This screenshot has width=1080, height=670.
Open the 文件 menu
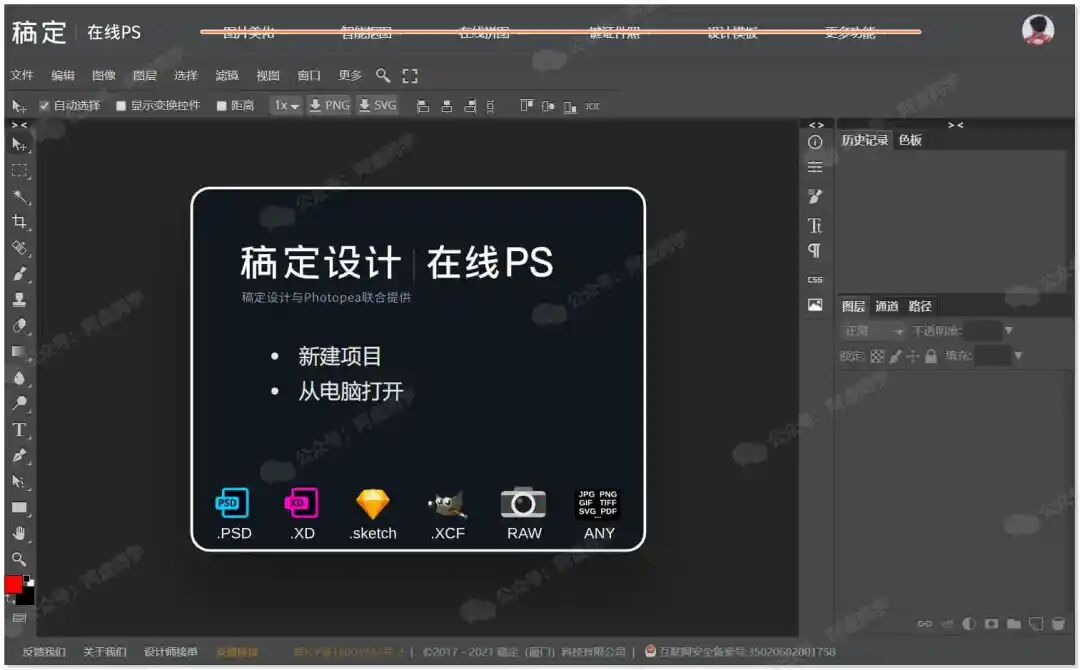21,75
